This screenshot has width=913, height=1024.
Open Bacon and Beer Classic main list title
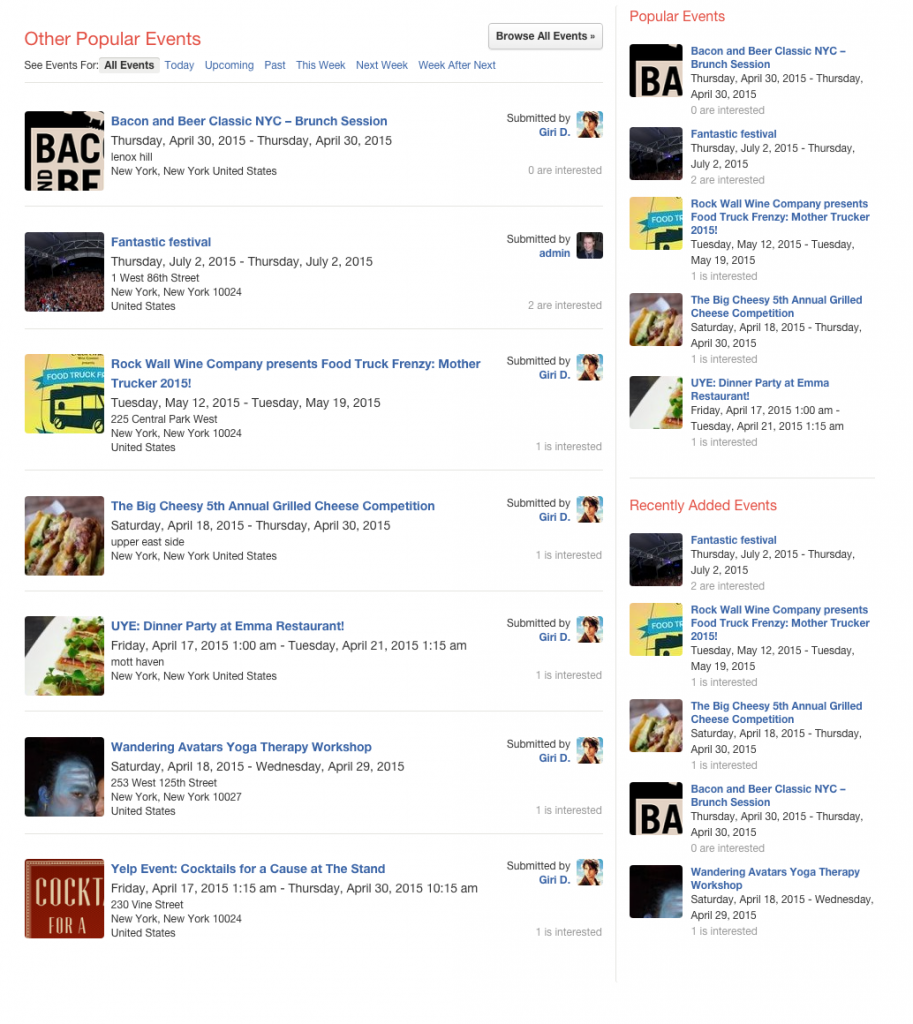[x=249, y=121]
